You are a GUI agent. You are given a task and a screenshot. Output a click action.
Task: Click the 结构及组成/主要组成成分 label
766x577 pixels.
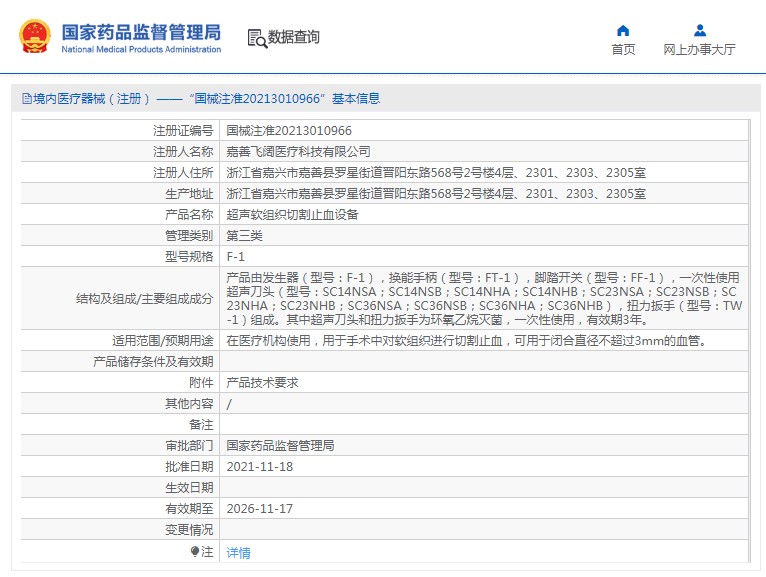coord(145,299)
